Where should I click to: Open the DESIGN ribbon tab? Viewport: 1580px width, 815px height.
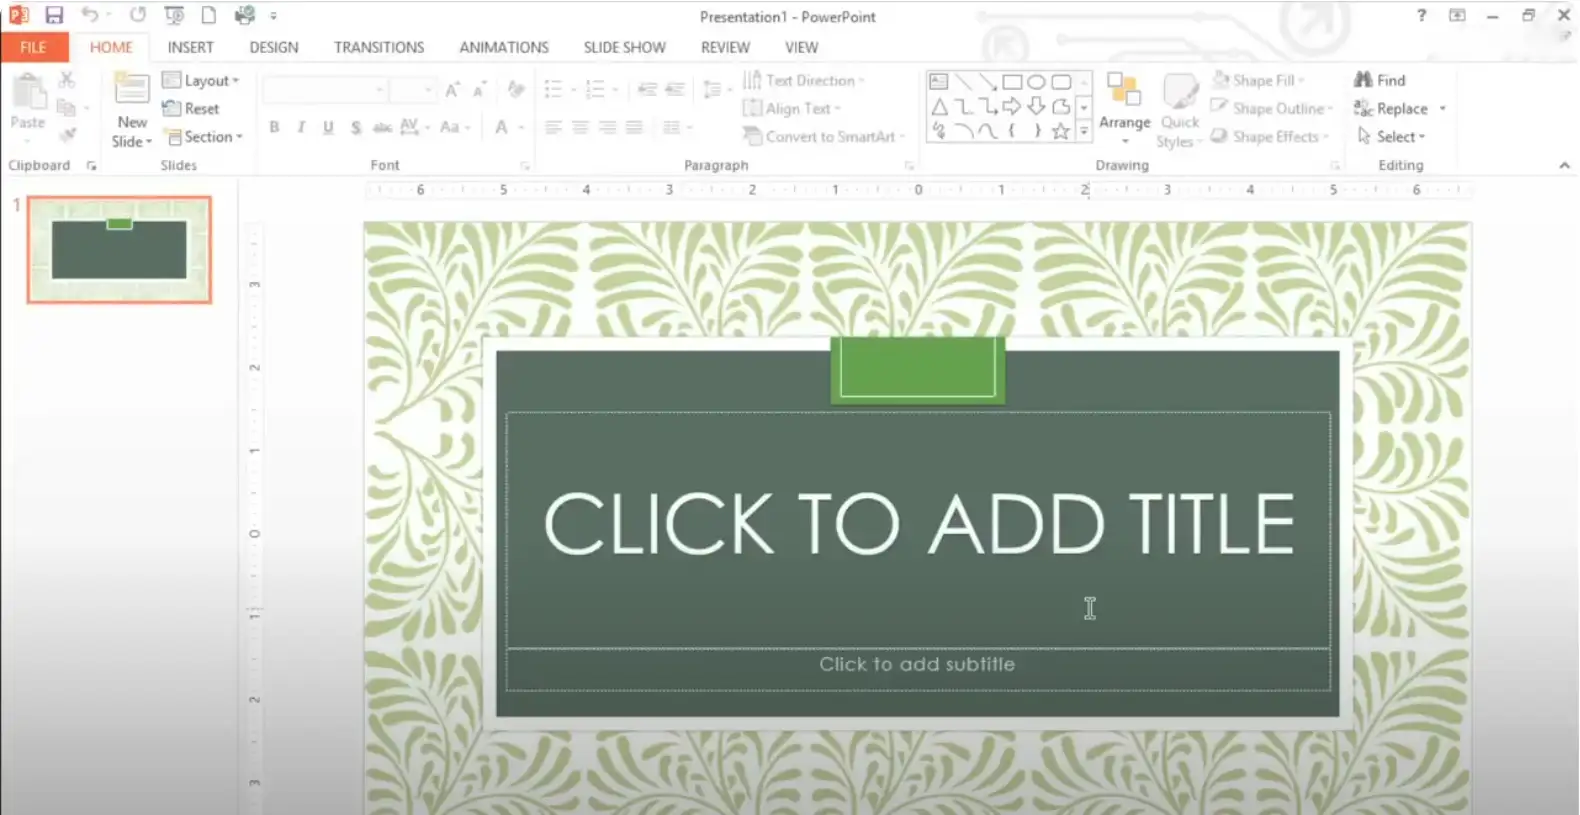tap(274, 47)
